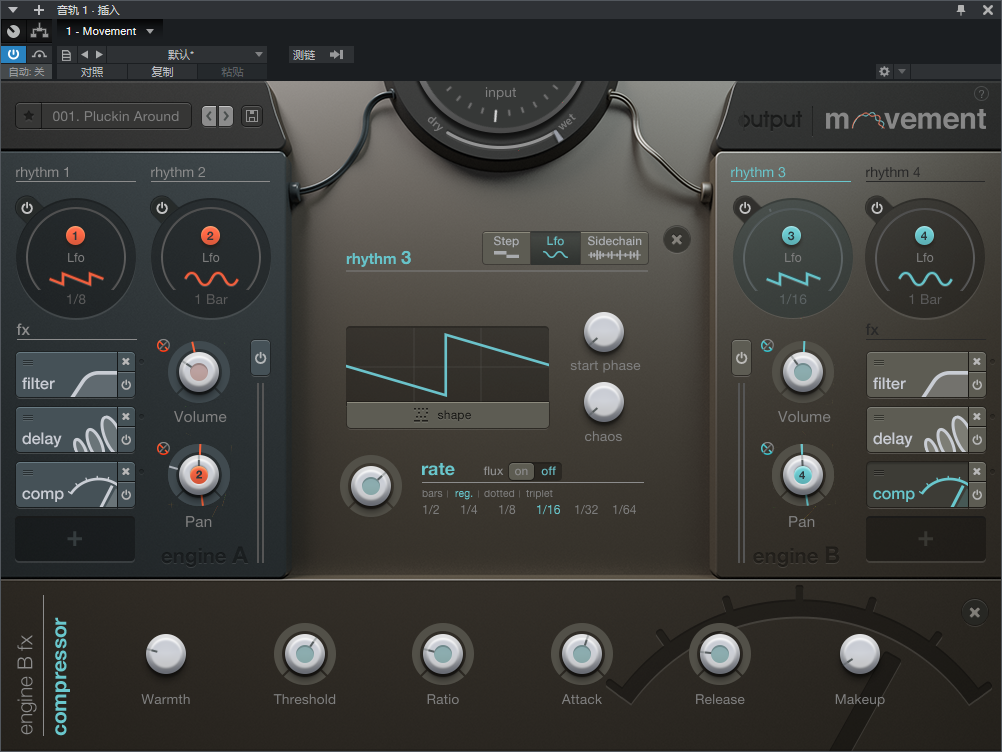This screenshot has width=1002, height=752.
Task: Turn flux off
Action: [x=548, y=472]
